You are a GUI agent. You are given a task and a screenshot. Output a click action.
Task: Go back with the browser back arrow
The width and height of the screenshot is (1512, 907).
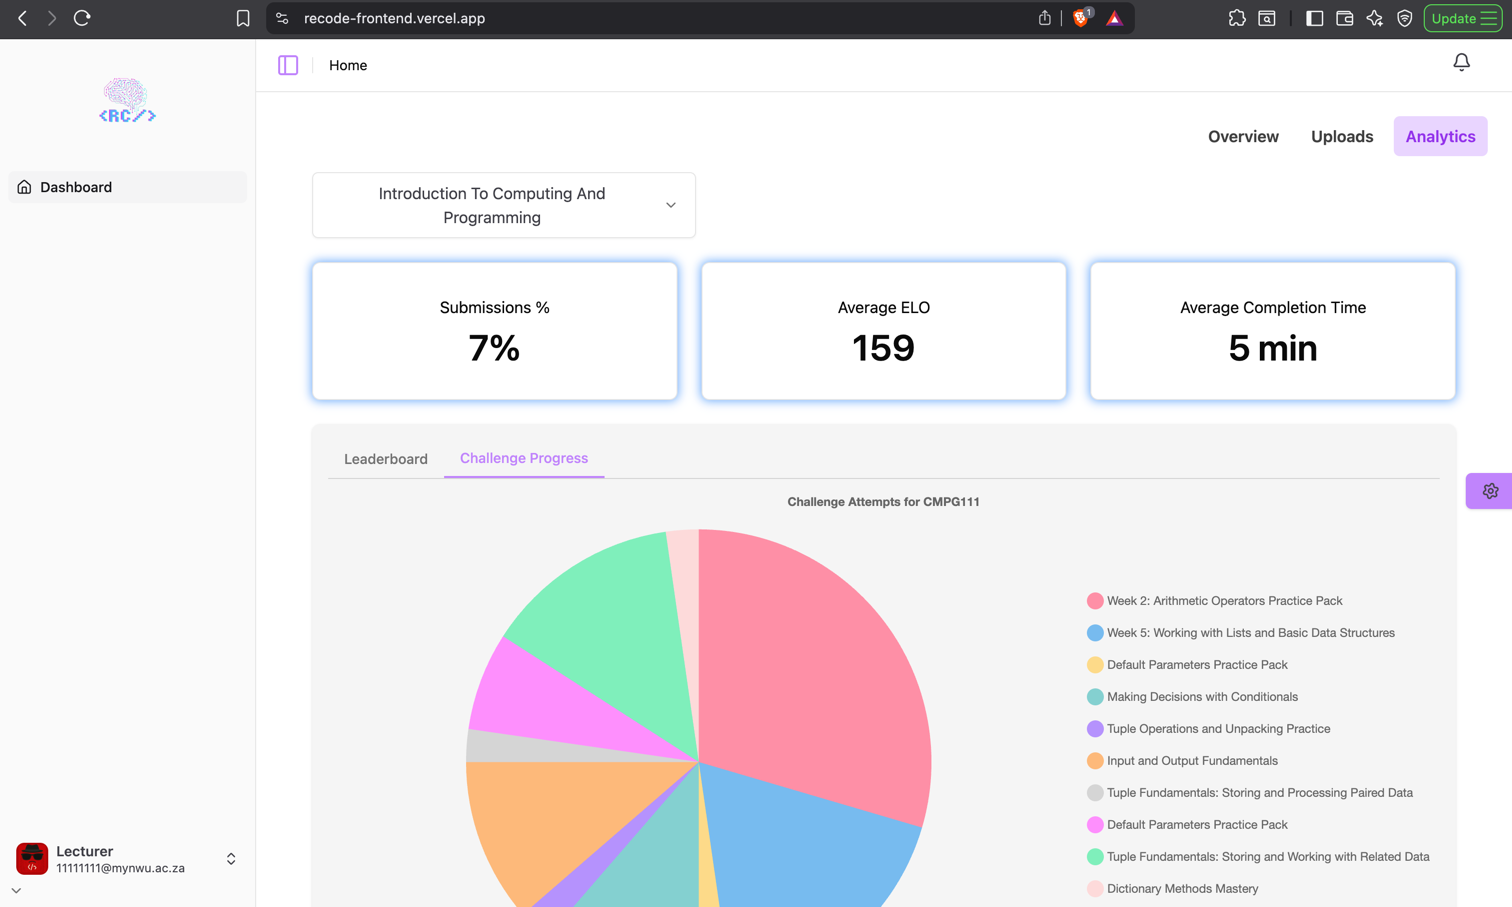22,18
